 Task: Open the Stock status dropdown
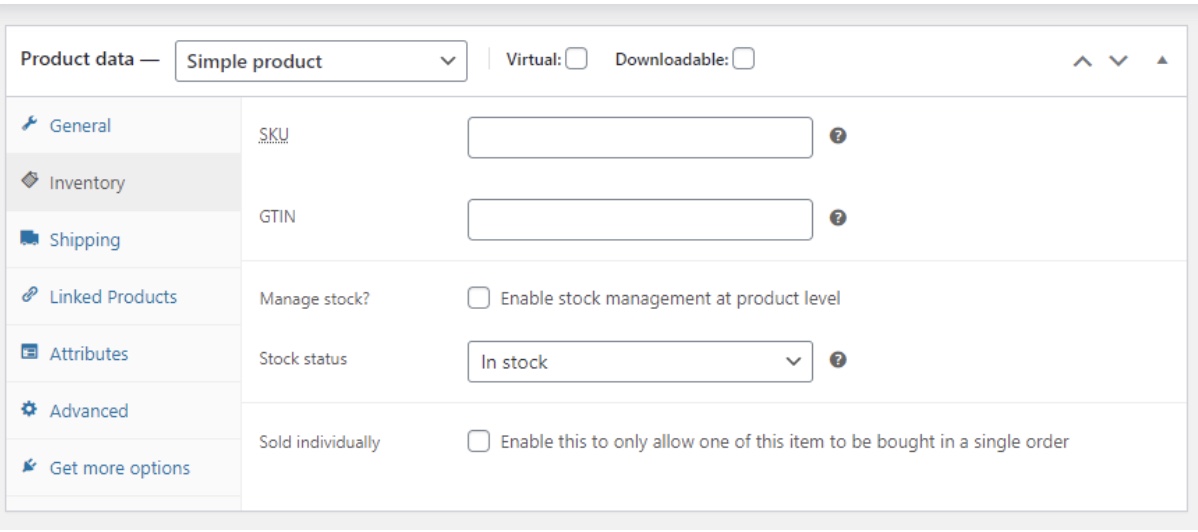(x=640, y=362)
